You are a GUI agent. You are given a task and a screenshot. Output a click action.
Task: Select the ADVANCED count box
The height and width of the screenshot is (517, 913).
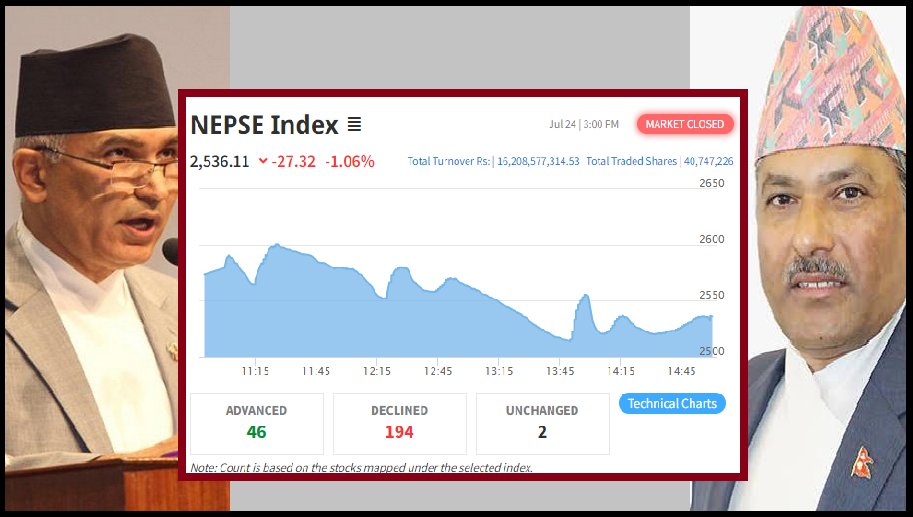(x=256, y=423)
